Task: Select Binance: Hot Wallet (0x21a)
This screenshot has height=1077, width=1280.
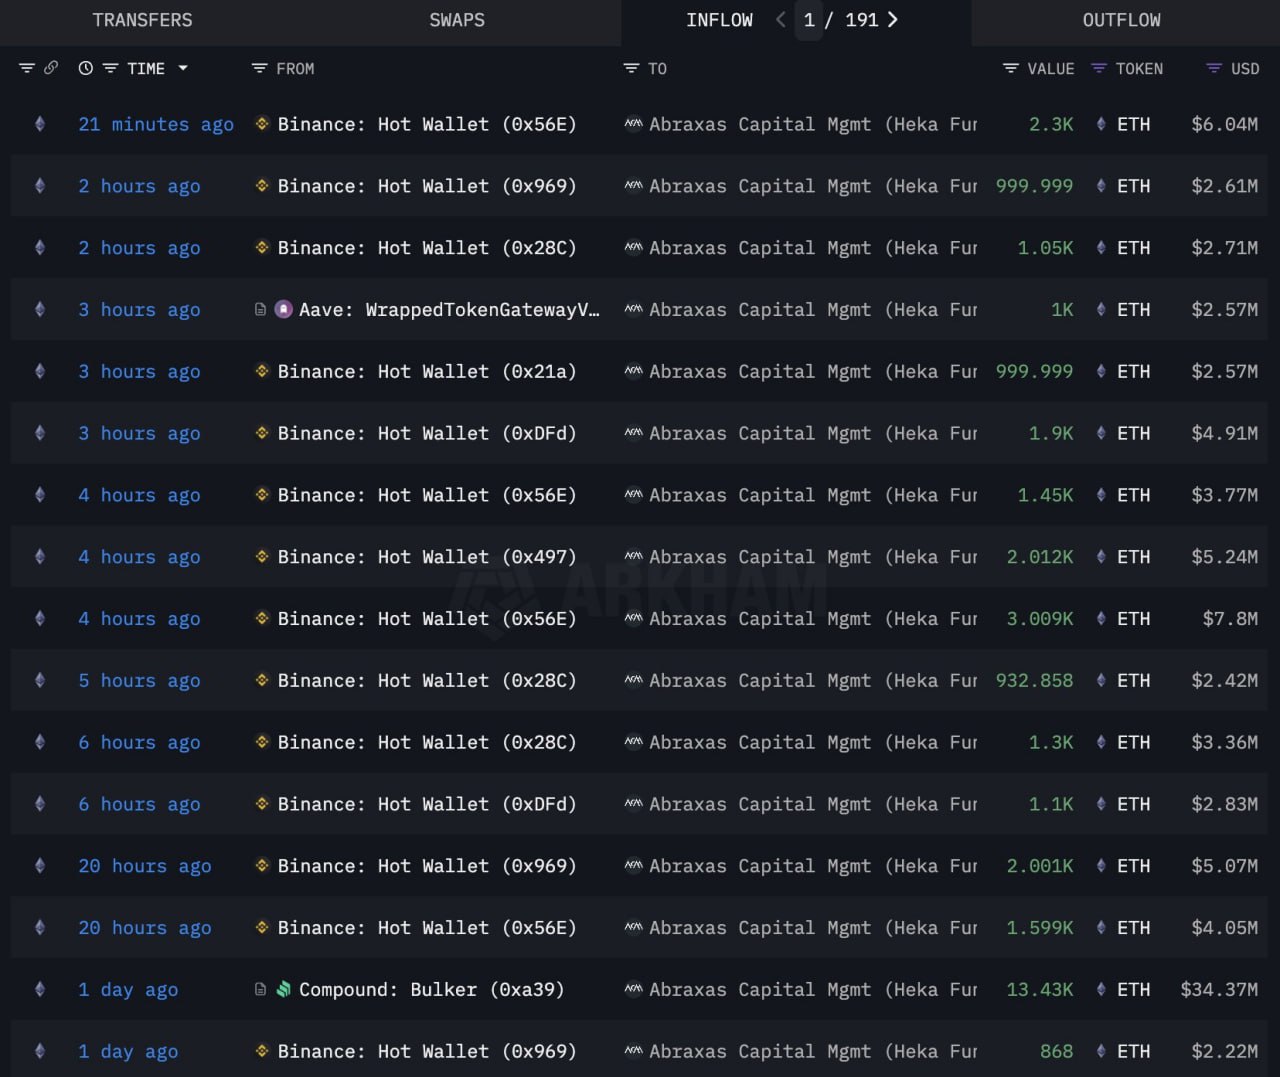Action: tap(427, 371)
